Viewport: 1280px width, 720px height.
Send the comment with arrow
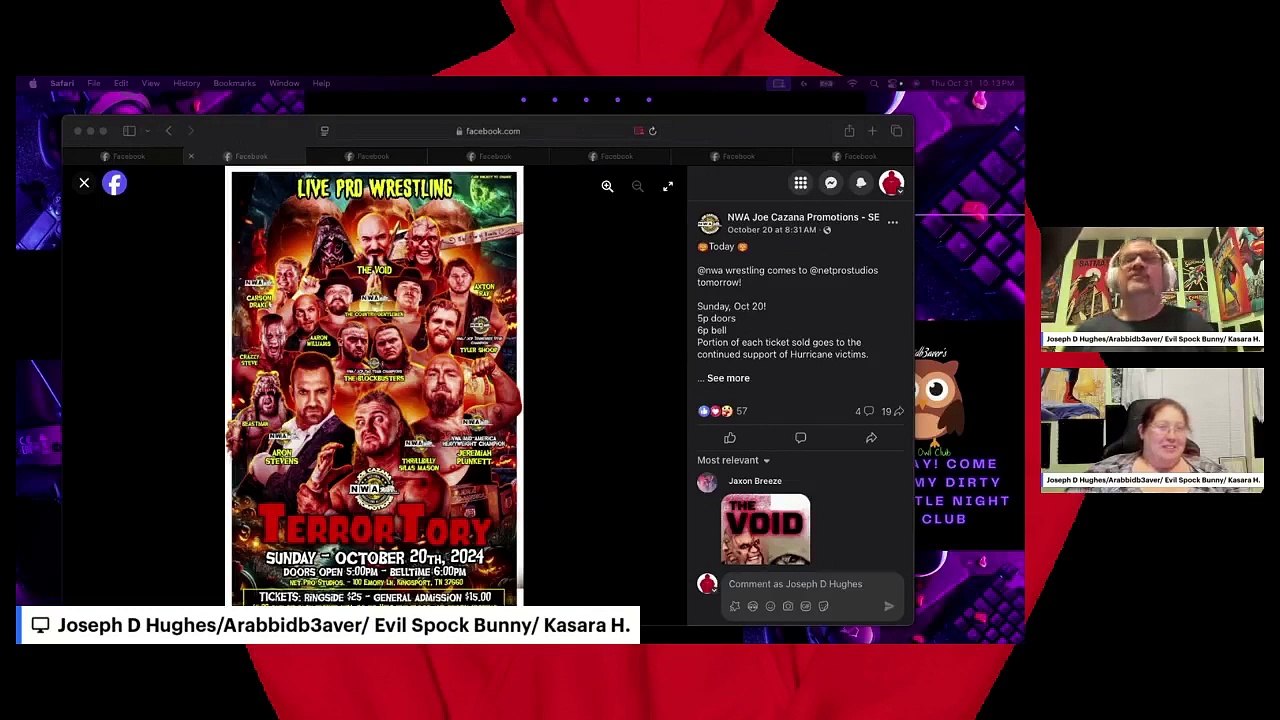(889, 606)
